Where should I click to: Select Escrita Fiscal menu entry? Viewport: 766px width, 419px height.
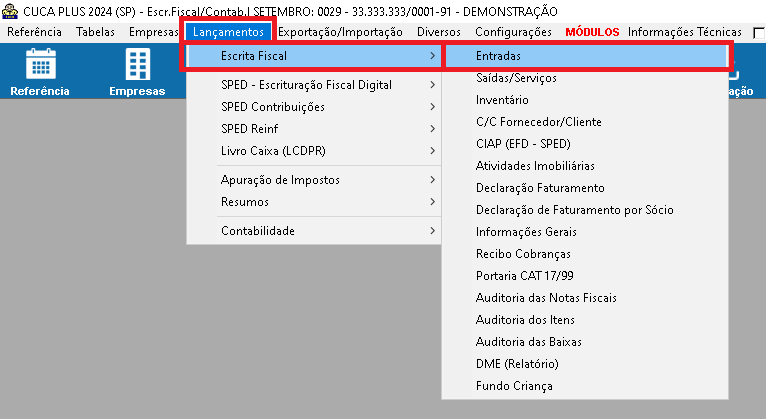(x=314, y=56)
